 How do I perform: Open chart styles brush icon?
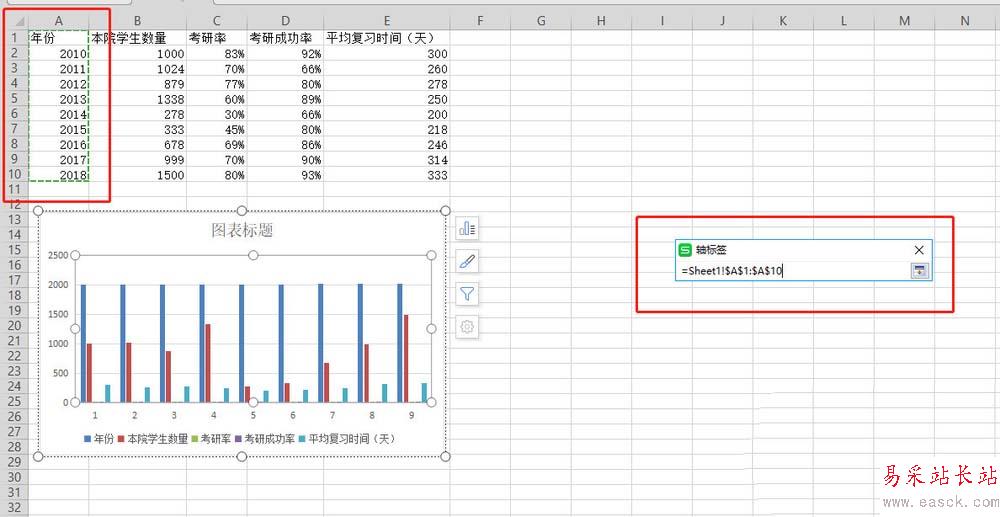[467, 262]
